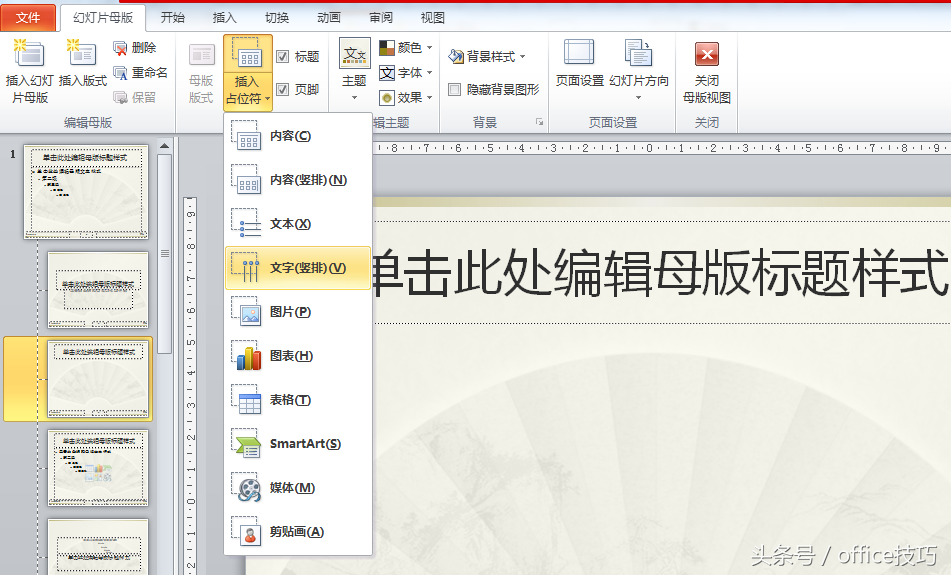Viewport: 951px width, 575px height.
Task: Click the master title text placeholder
Action: click(x=661, y=272)
